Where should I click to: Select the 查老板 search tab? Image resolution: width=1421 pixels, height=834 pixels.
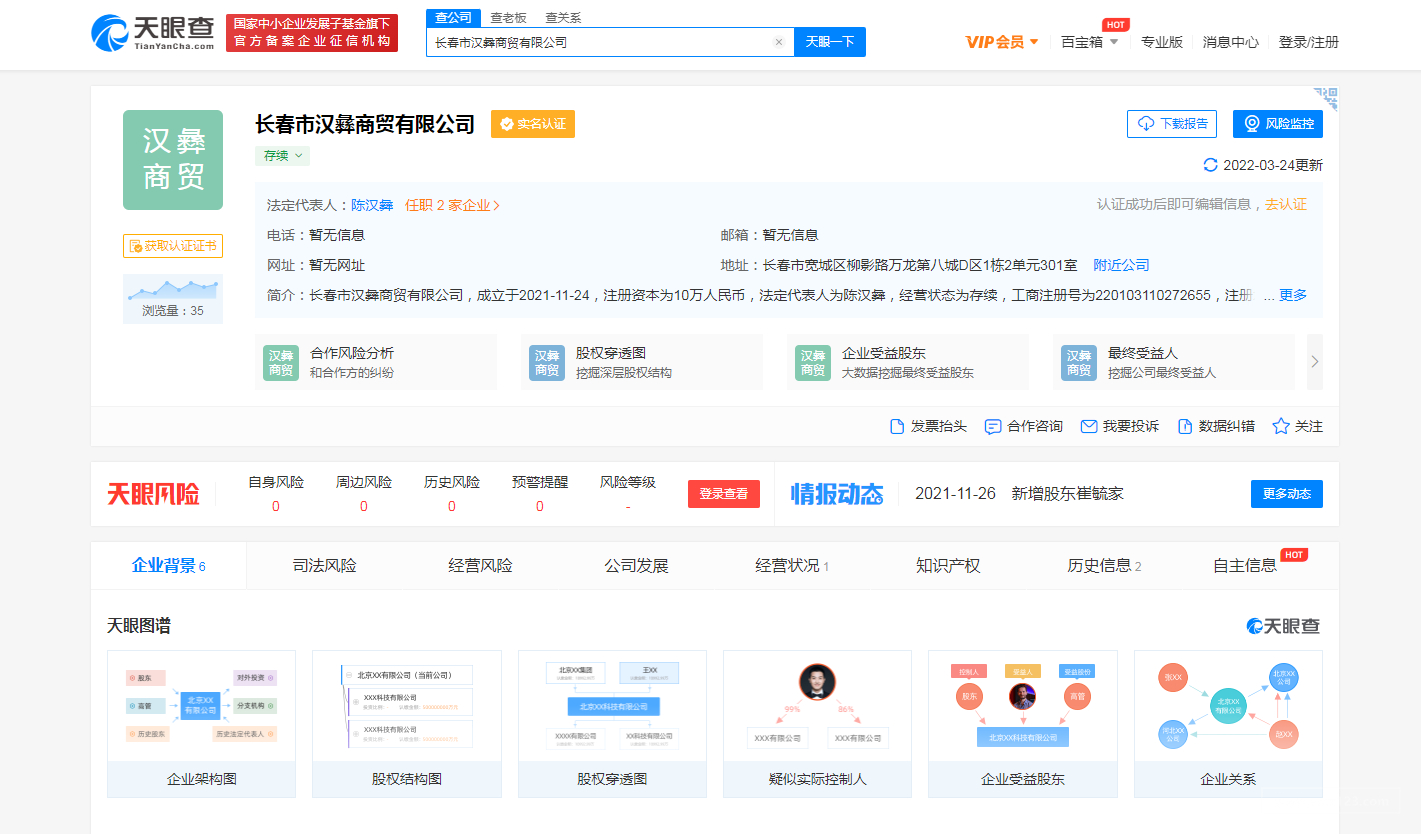point(508,18)
